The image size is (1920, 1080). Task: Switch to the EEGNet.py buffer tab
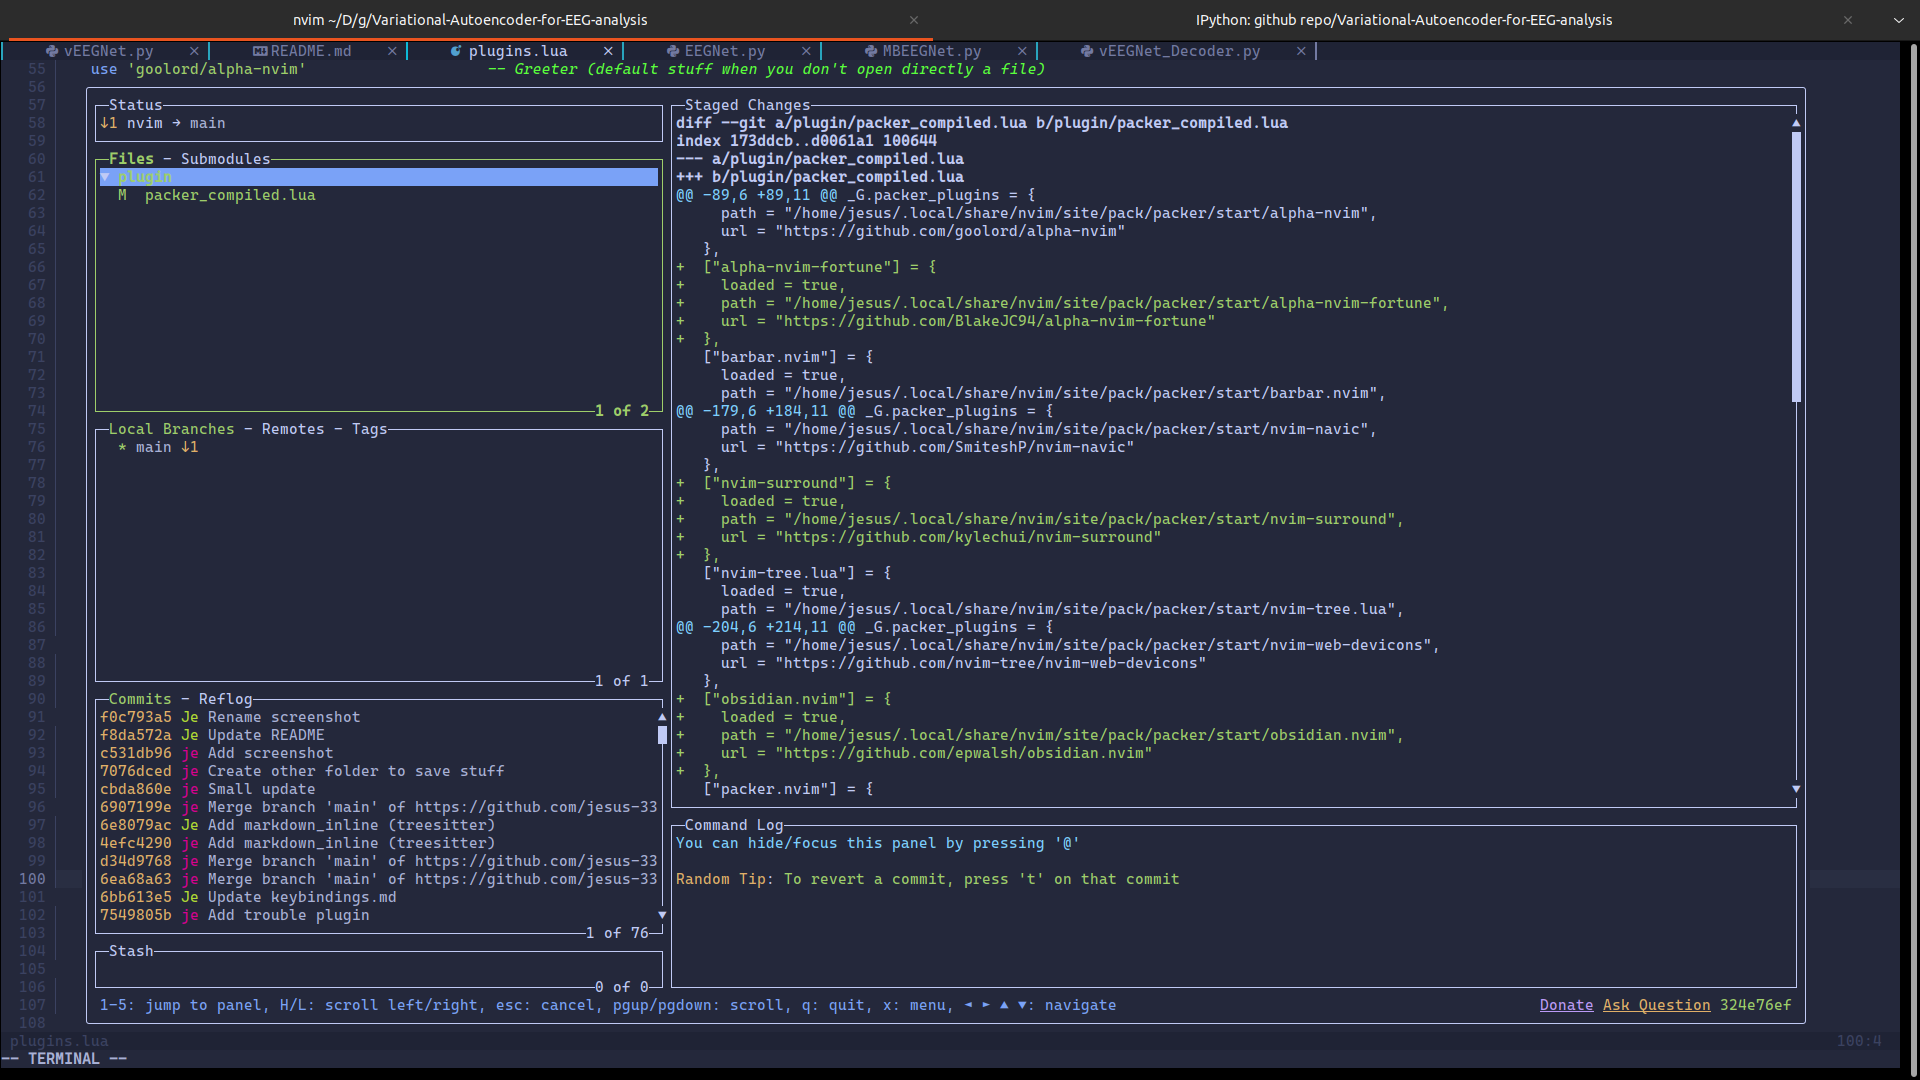tap(725, 51)
